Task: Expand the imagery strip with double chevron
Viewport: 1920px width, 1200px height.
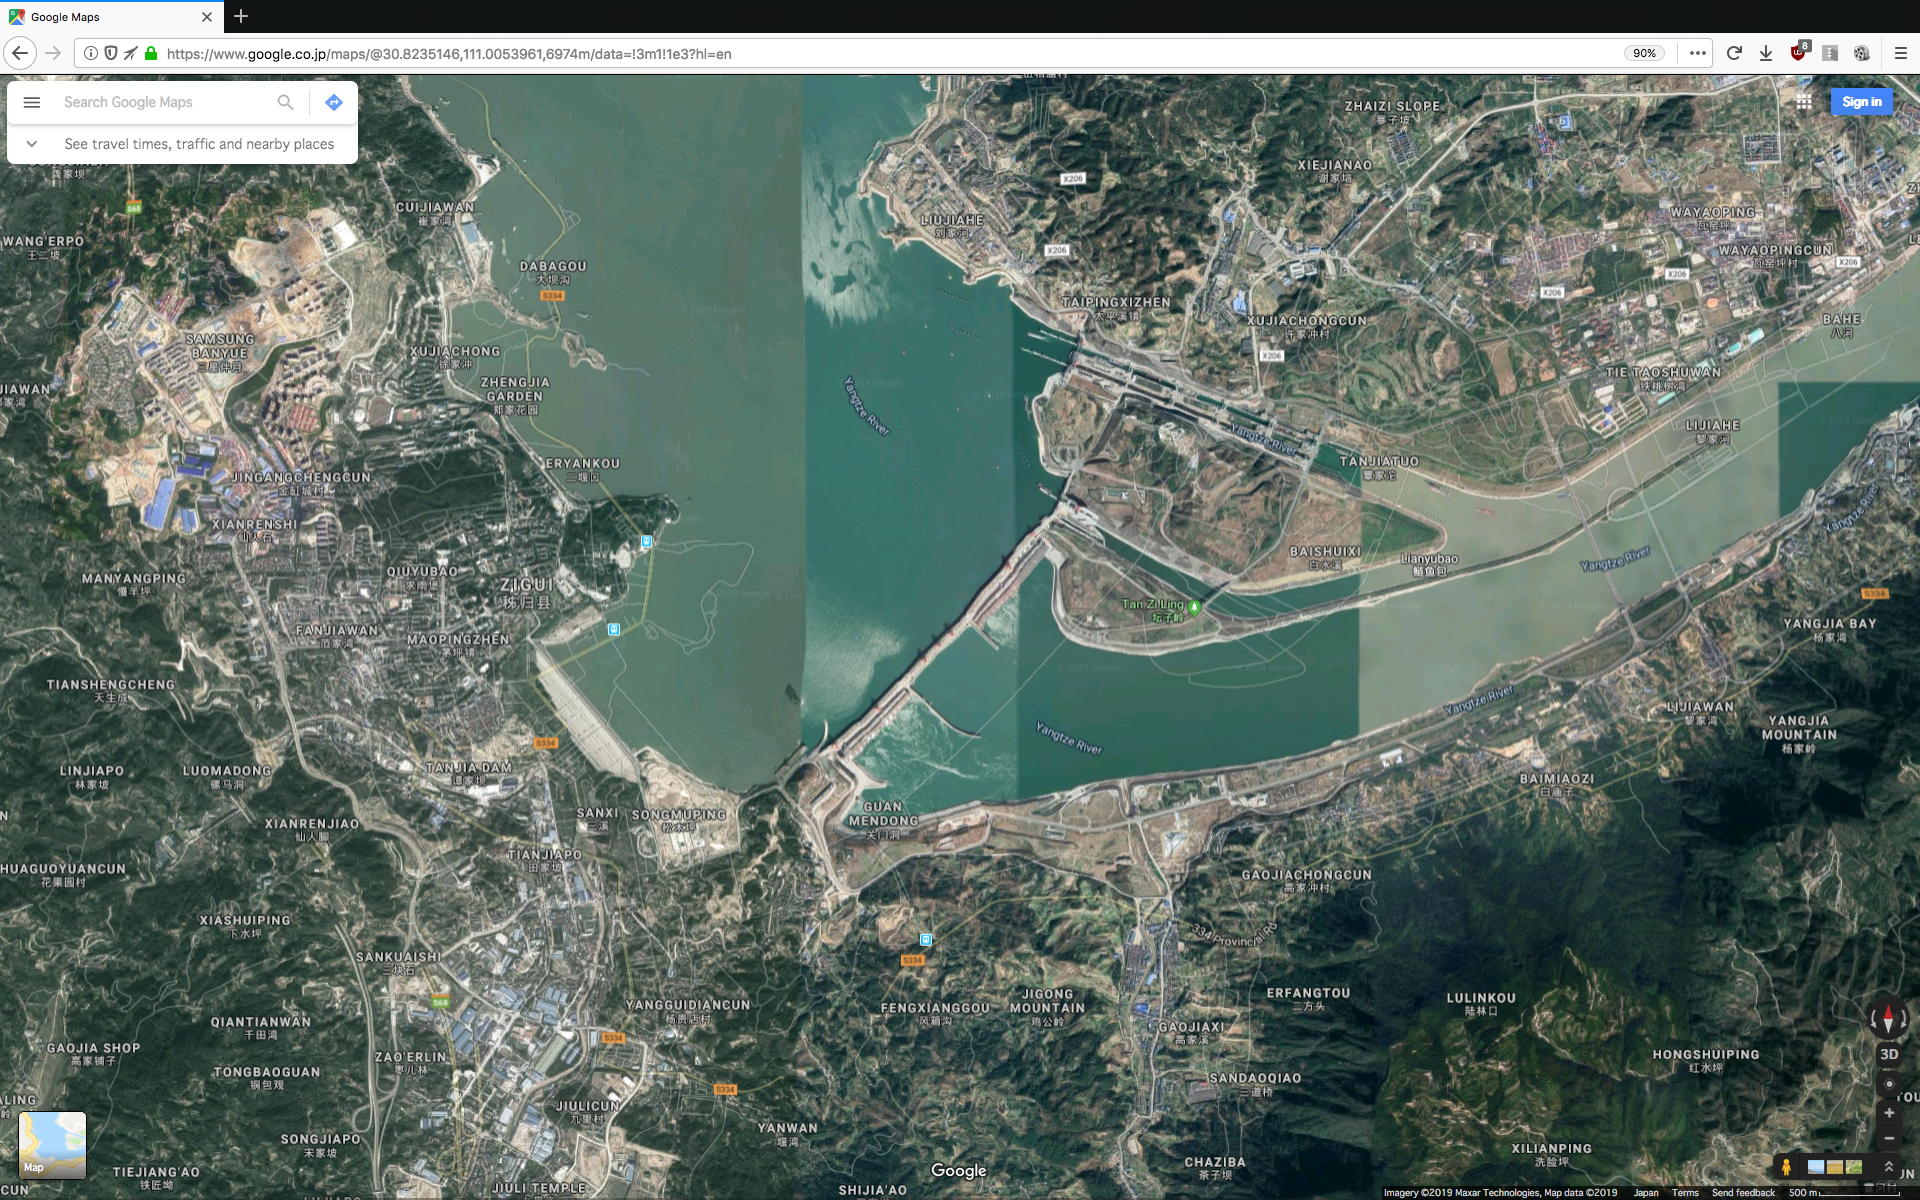Action: click(x=1888, y=1167)
